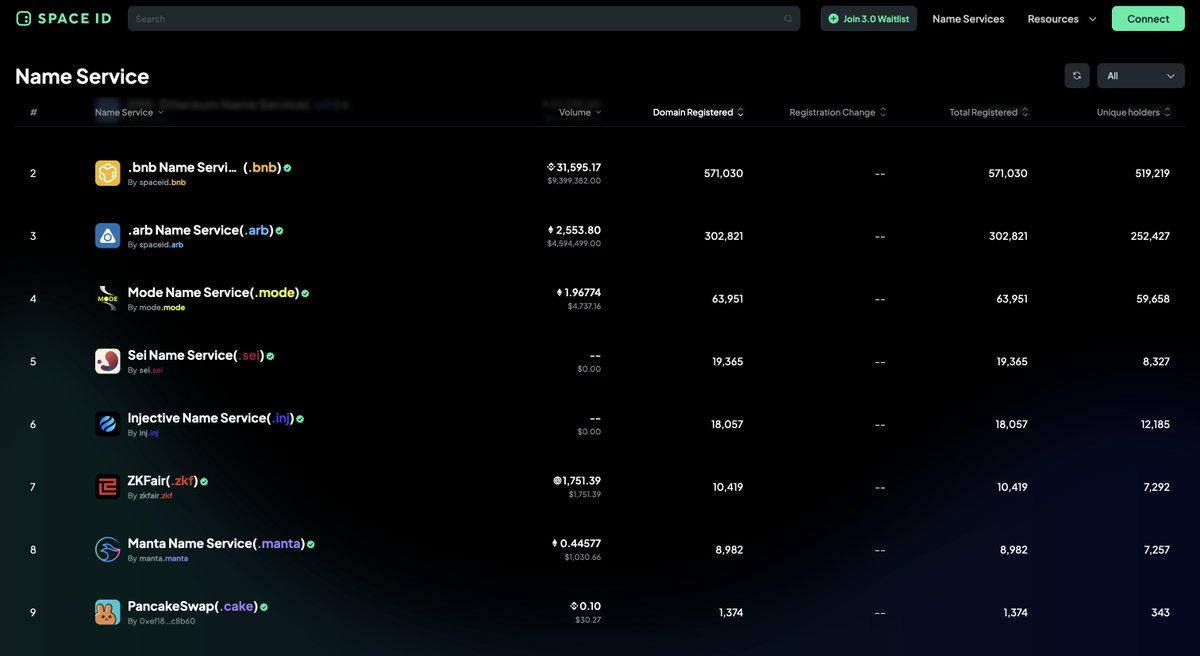
Task: Click the verified badge next to .inj
Action: pyautogui.click(x=300, y=419)
